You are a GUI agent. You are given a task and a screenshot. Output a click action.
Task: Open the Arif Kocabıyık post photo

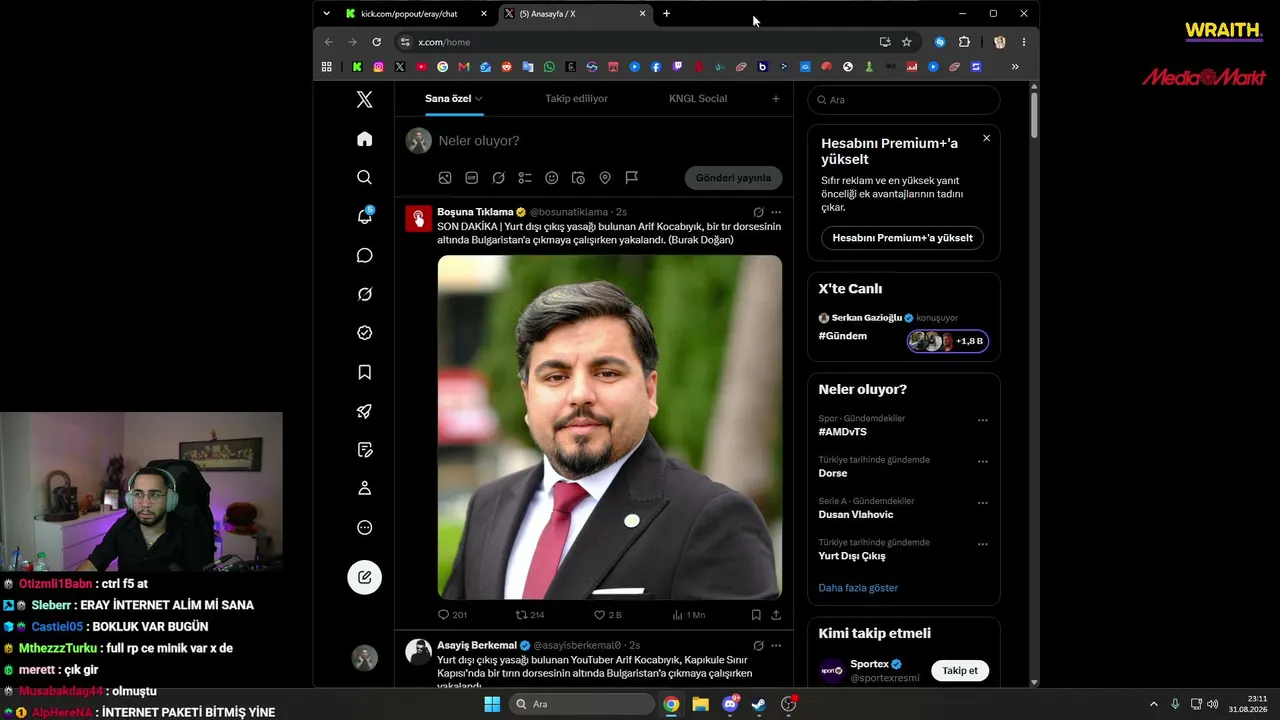(610, 427)
